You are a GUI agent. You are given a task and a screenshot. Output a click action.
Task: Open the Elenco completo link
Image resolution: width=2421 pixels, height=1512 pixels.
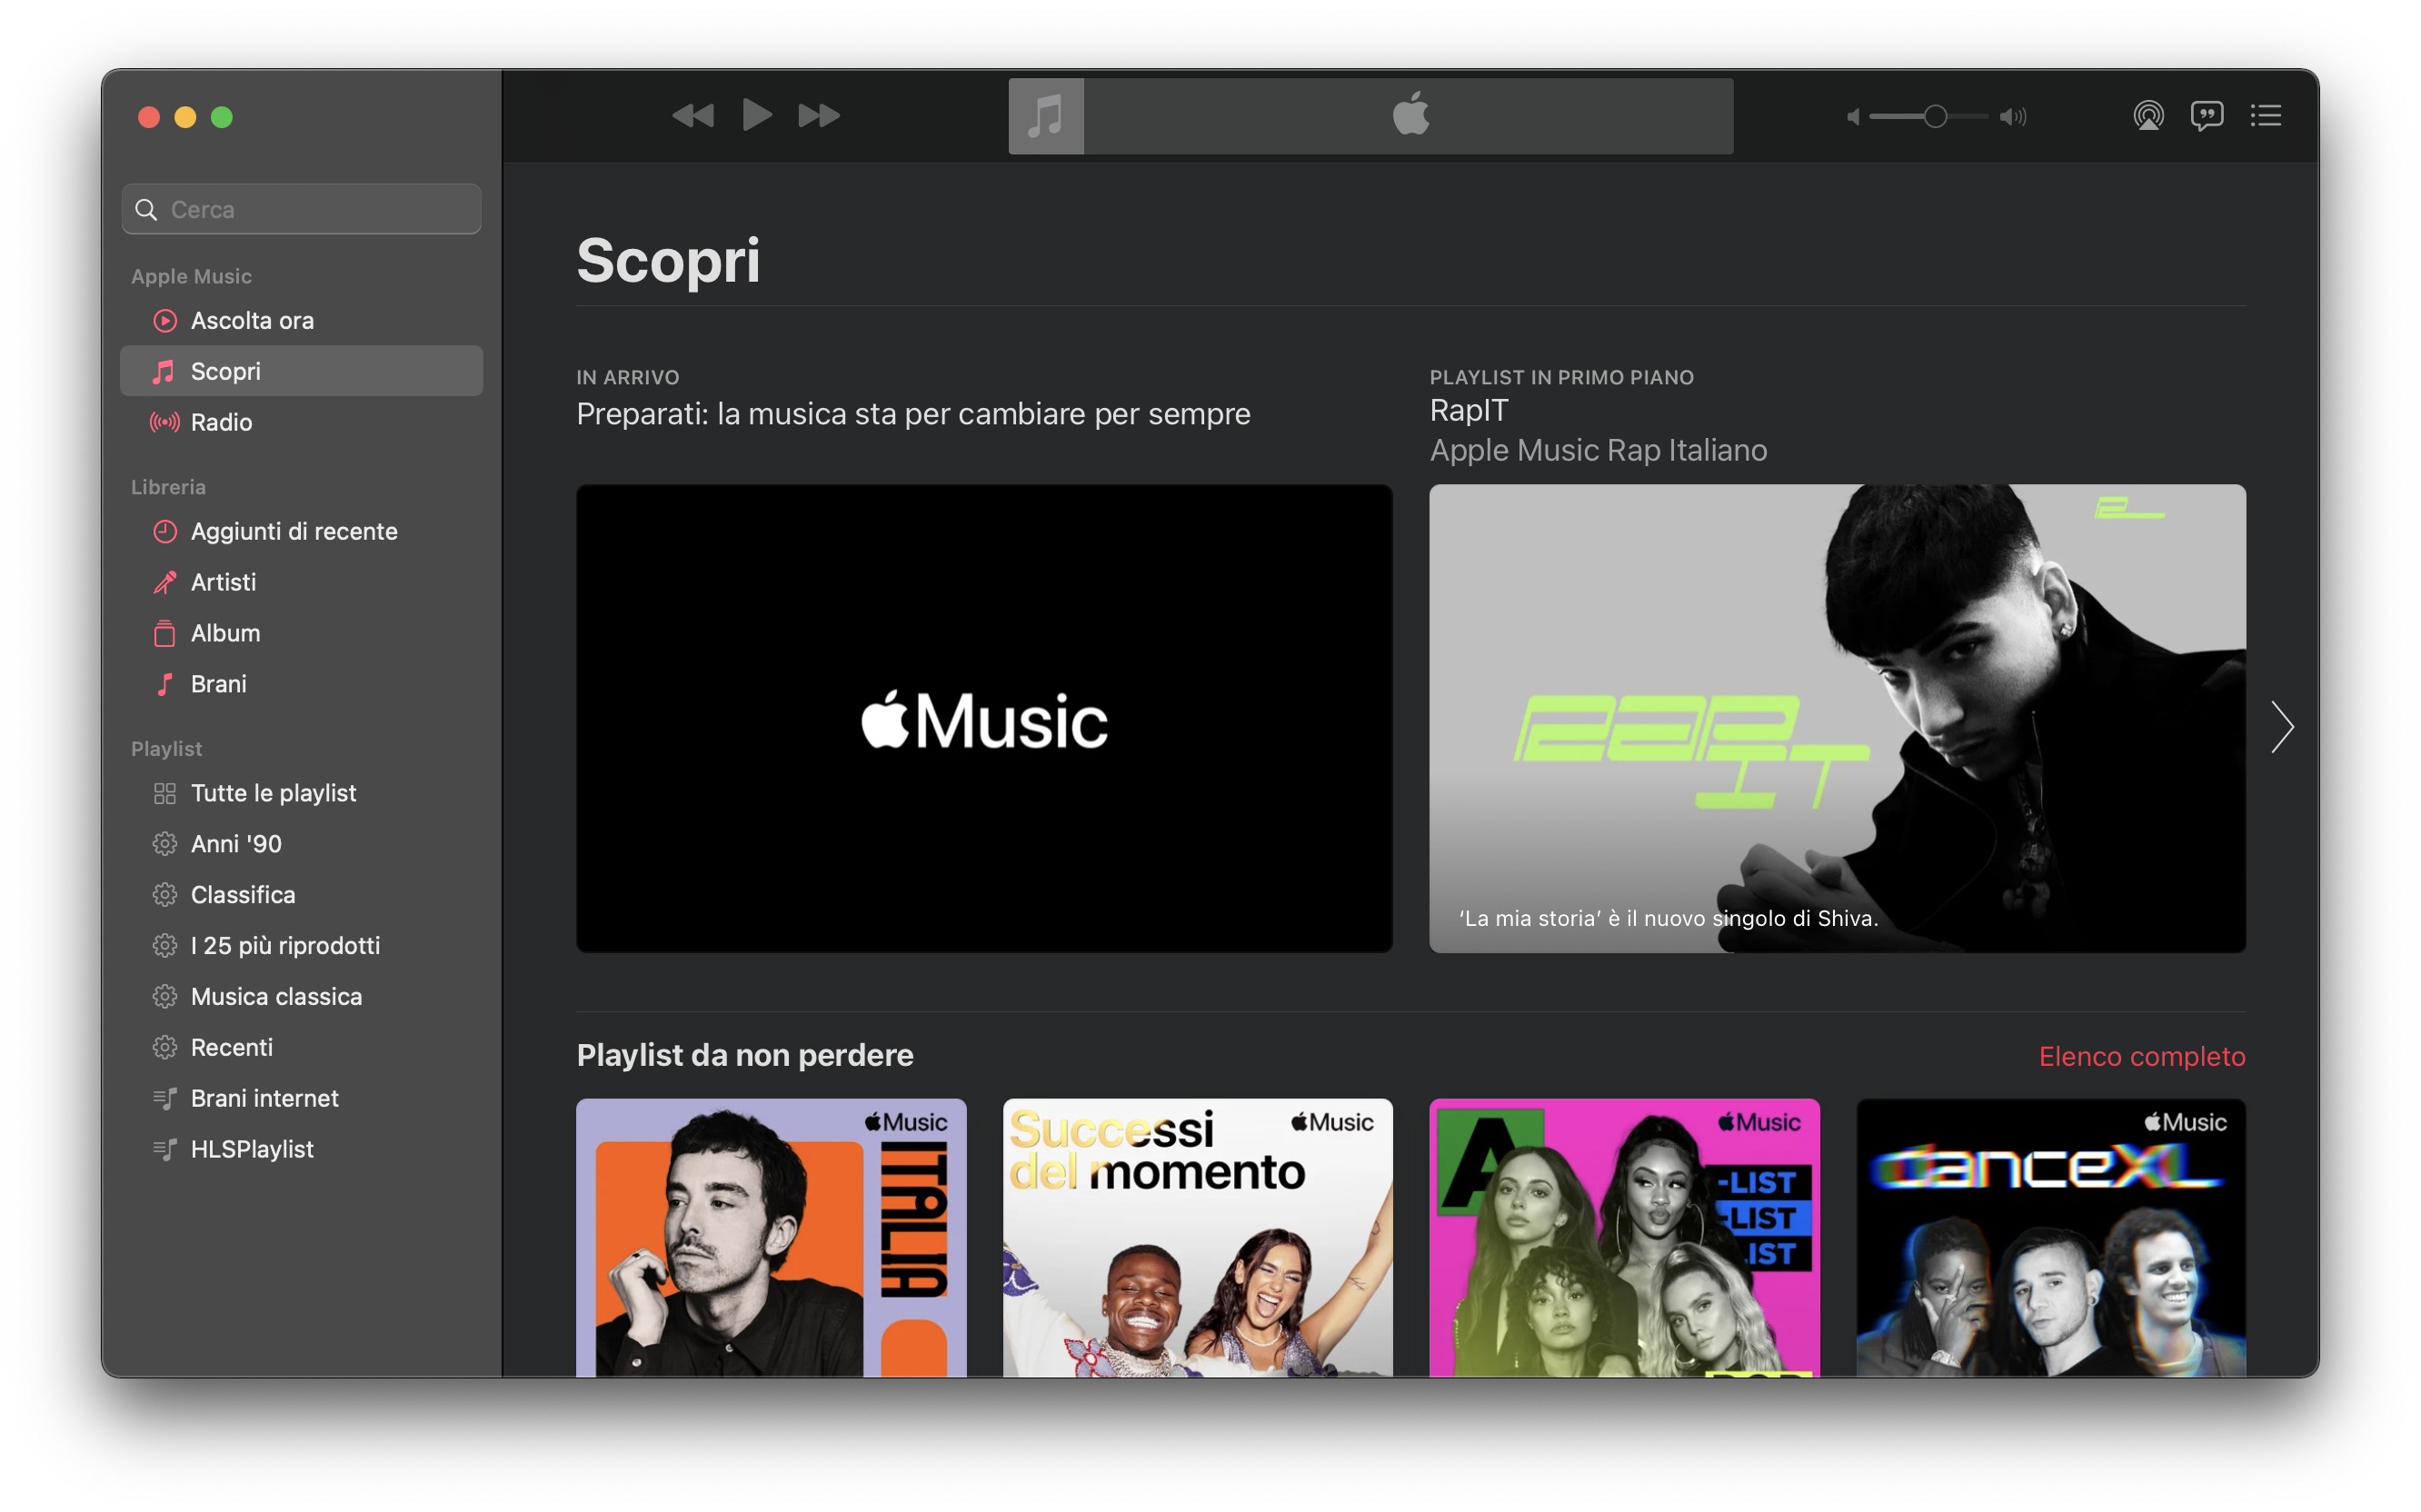click(2142, 1057)
